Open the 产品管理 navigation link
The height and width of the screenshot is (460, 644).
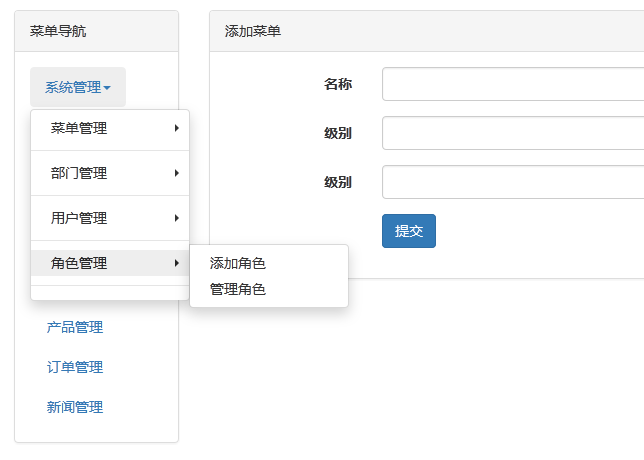pos(75,327)
